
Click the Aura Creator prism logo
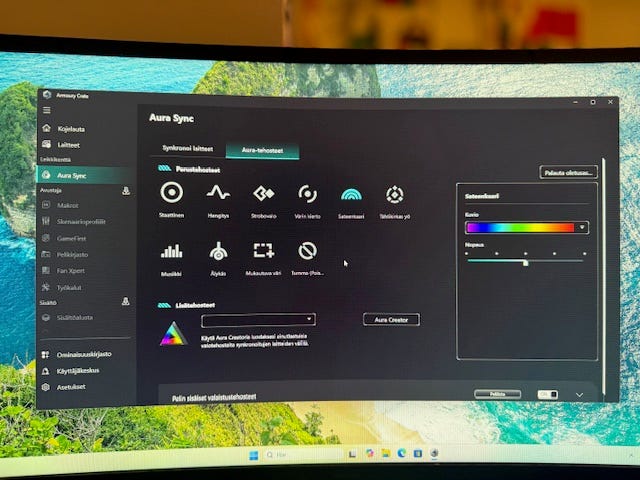pyautogui.click(x=173, y=334)
